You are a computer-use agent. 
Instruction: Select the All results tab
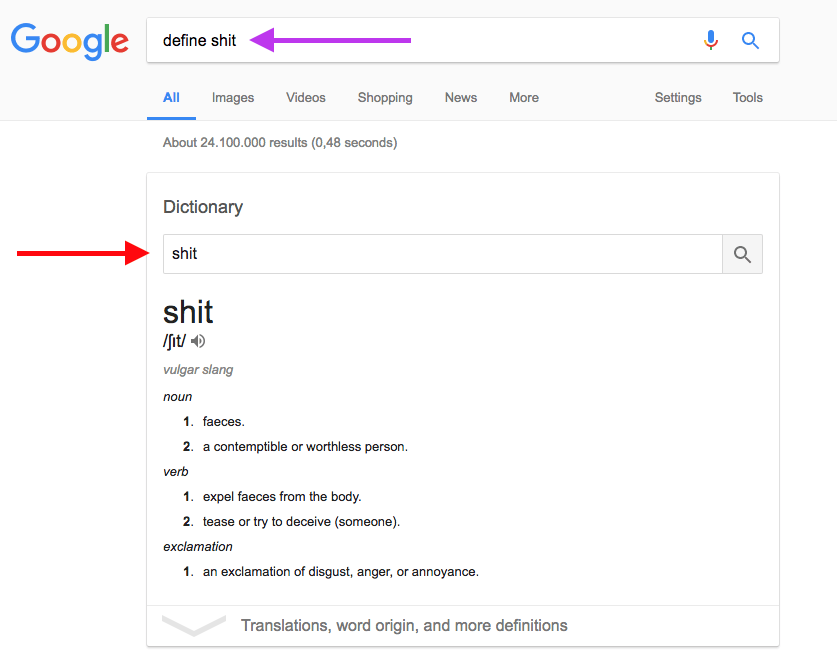(170, 97)
